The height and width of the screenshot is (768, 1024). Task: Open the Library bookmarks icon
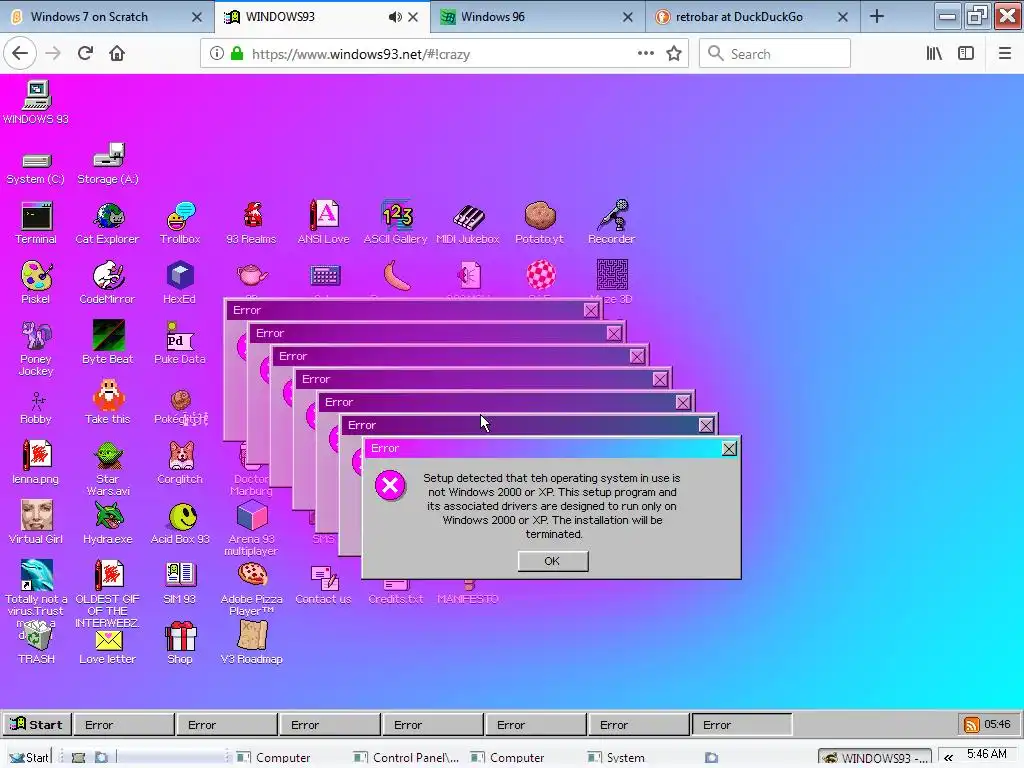point(935,54)
